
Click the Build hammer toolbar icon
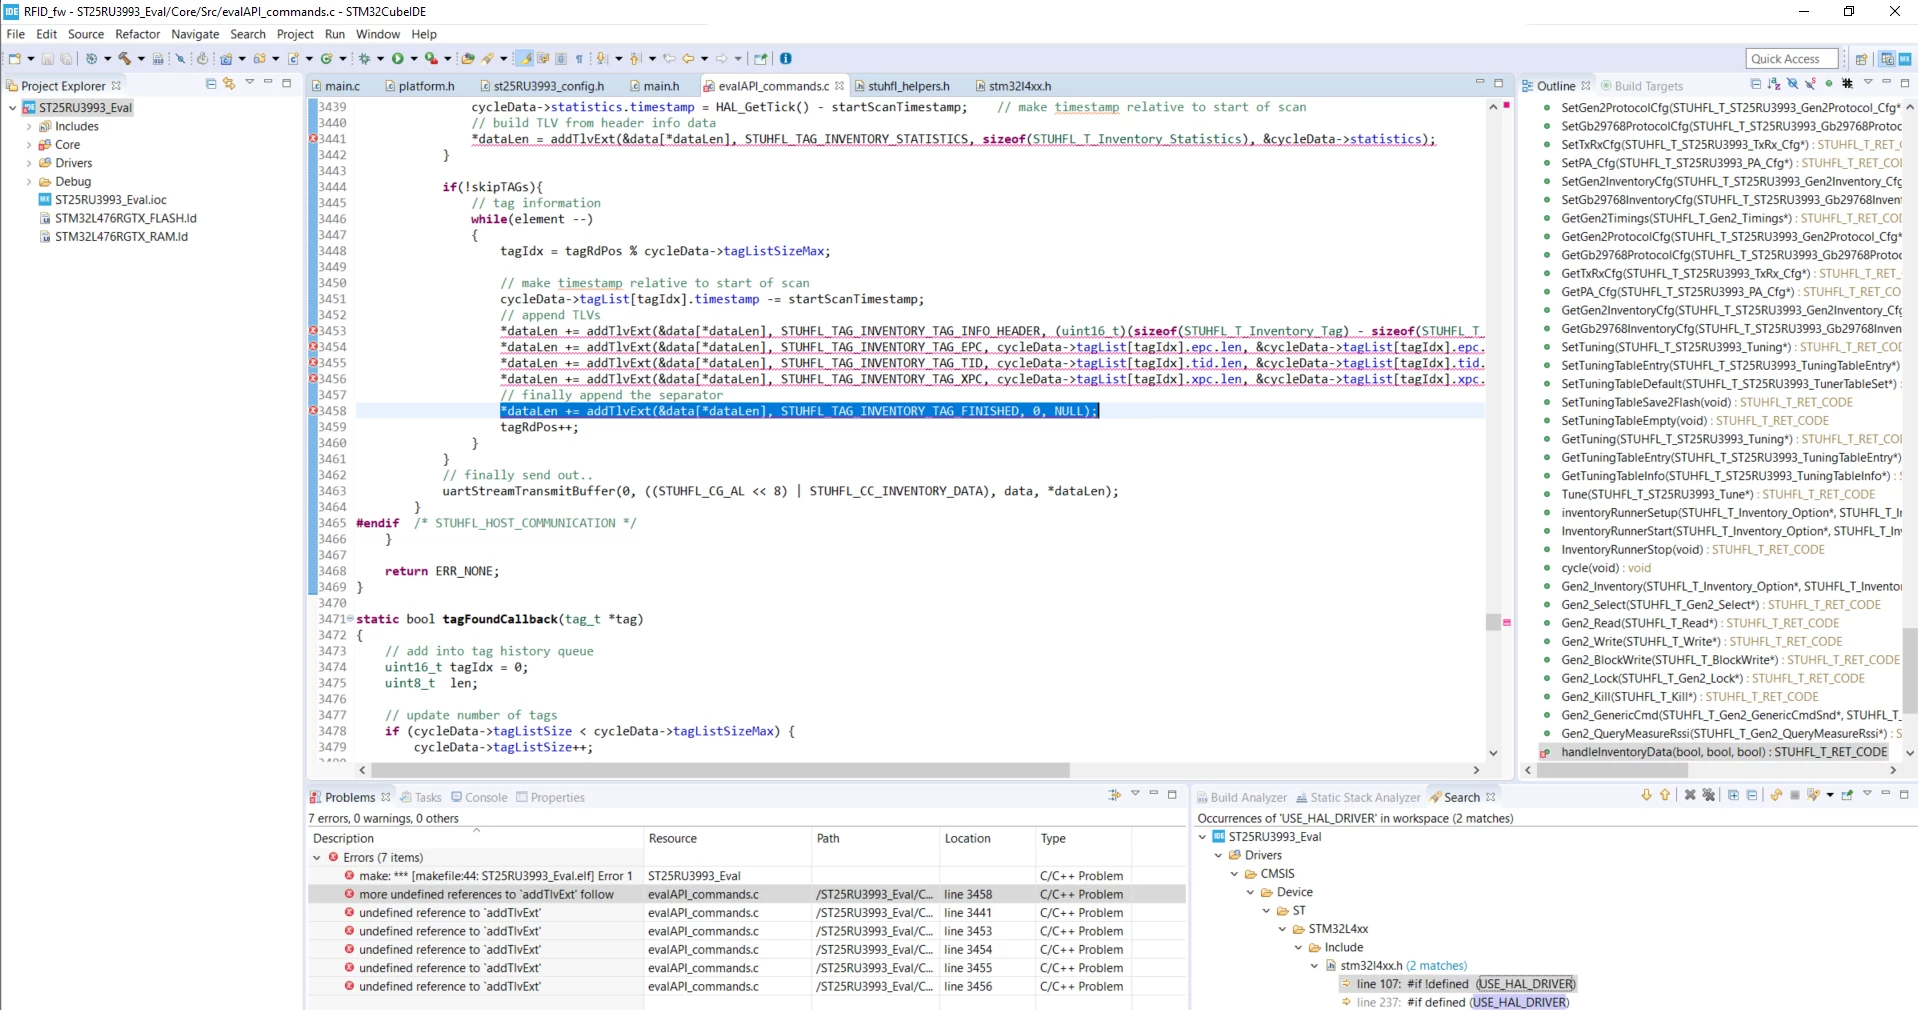point(124,58)
